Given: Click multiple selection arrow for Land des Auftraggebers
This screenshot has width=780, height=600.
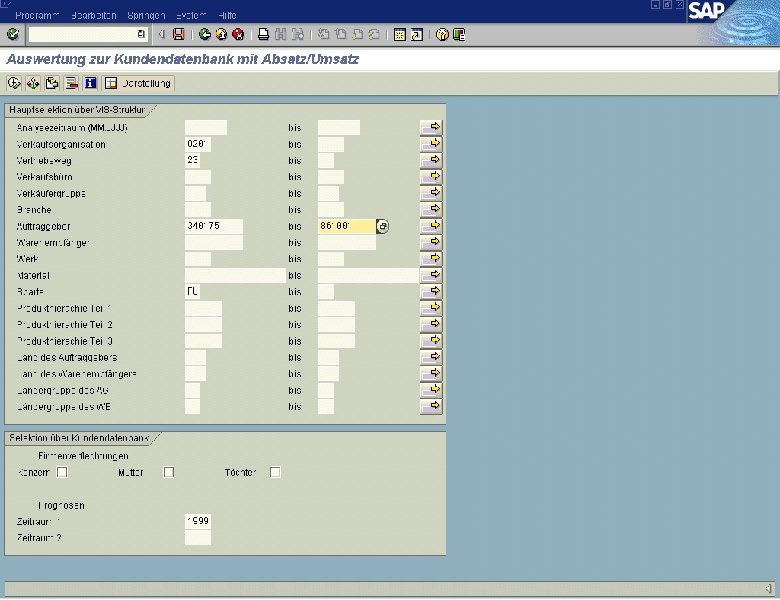Looking at the screenshot, I should [x=431, y=357].
